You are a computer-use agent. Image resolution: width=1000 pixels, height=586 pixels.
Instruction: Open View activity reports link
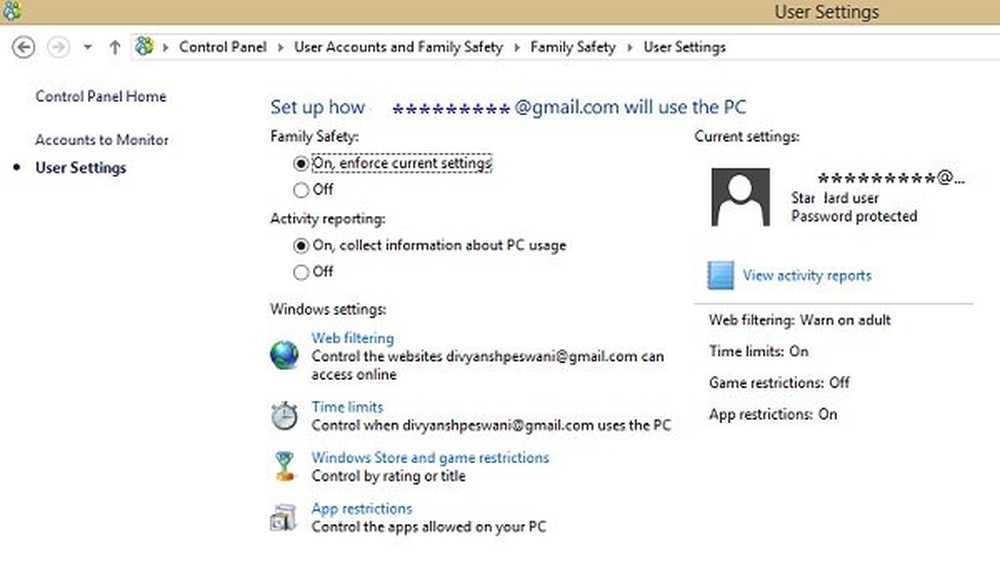pyautogui.click(x=807, y=275)
